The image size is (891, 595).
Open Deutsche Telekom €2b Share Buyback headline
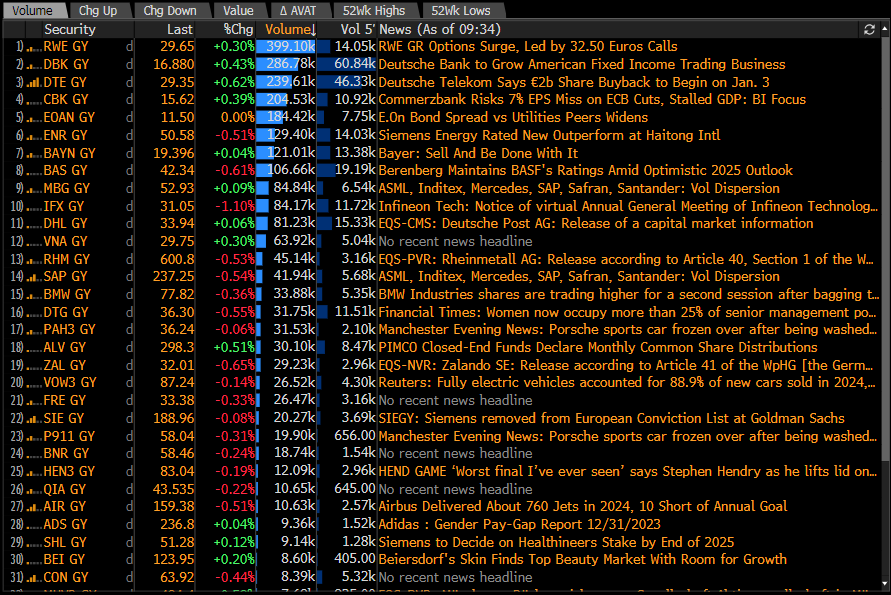tap(574, 82)
